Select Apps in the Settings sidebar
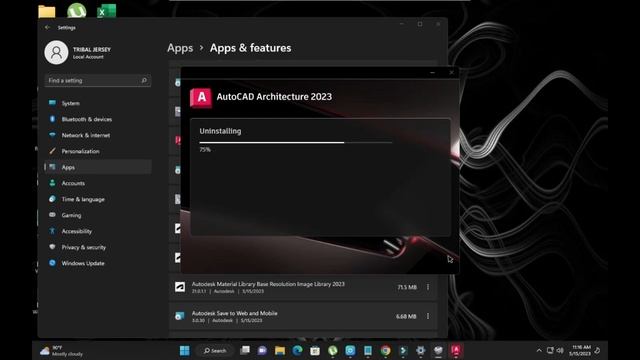Viewport: 640px width, 360px height. 98,167
